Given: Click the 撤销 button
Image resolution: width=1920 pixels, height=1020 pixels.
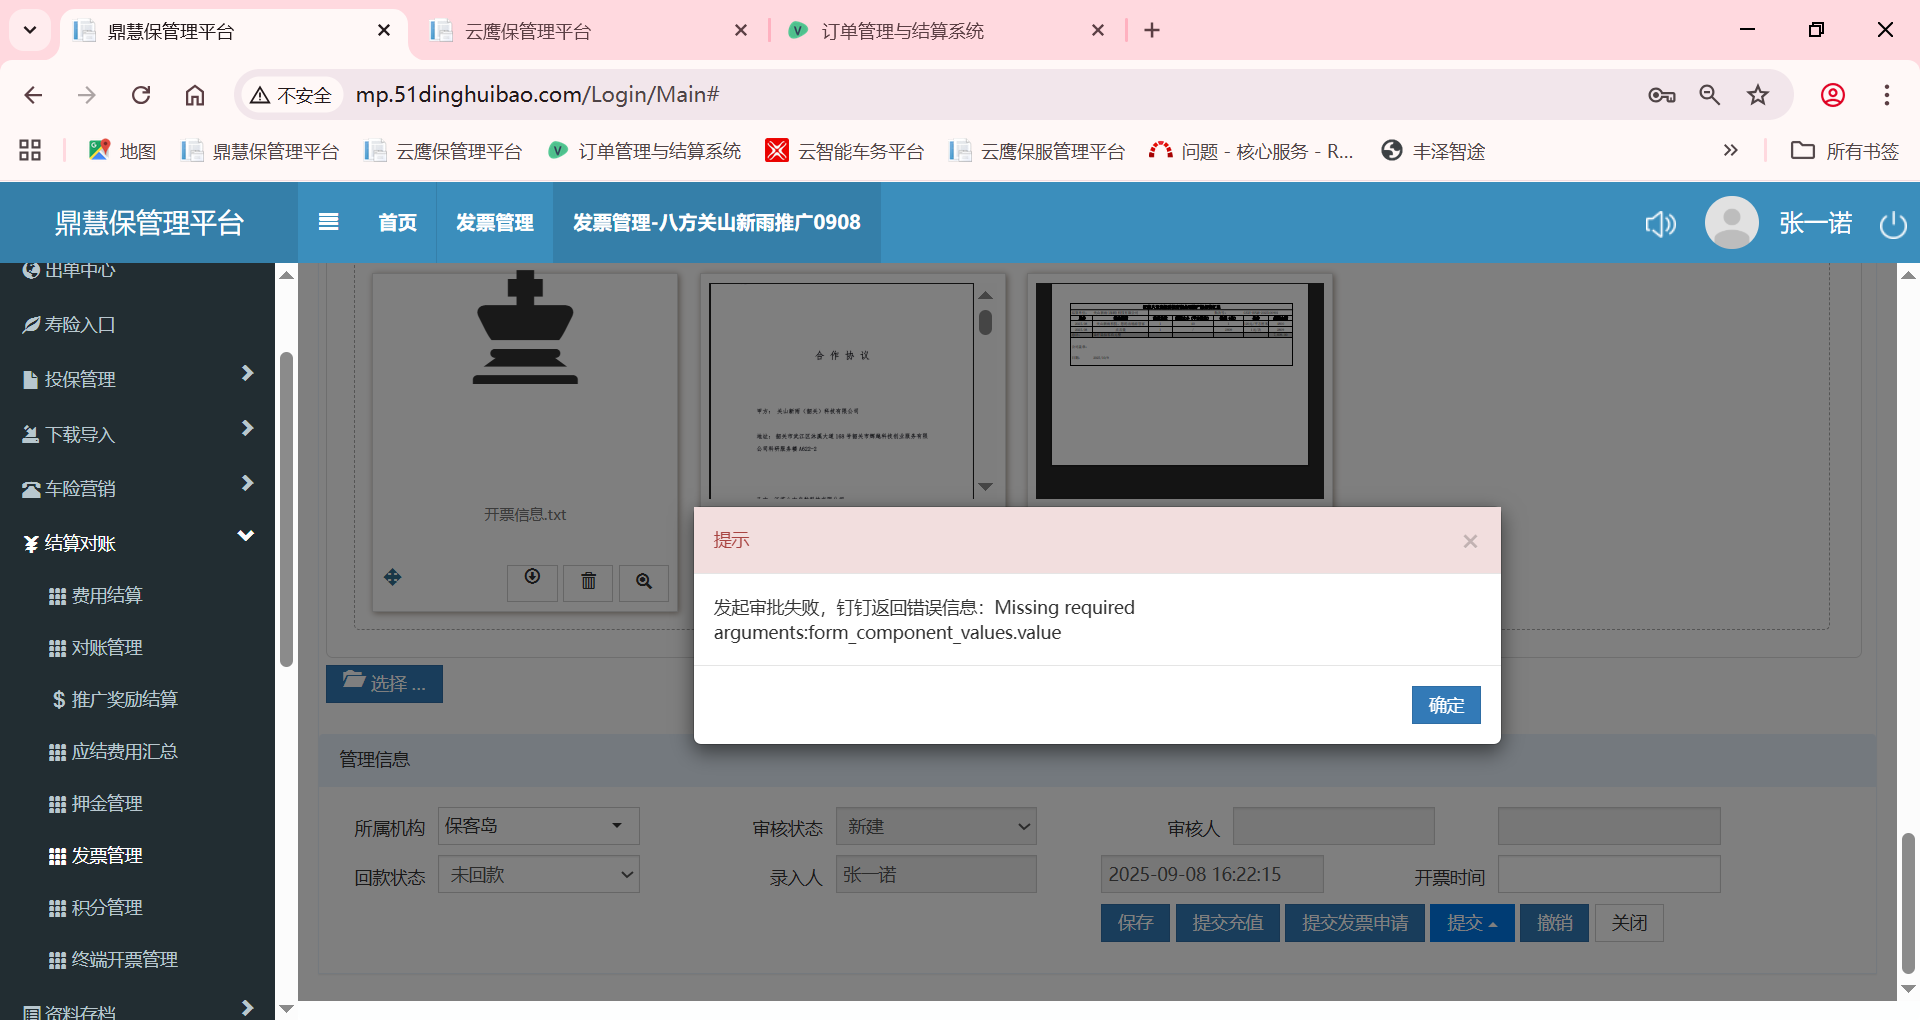Looking at the screenshot, I should (1555, 923).
